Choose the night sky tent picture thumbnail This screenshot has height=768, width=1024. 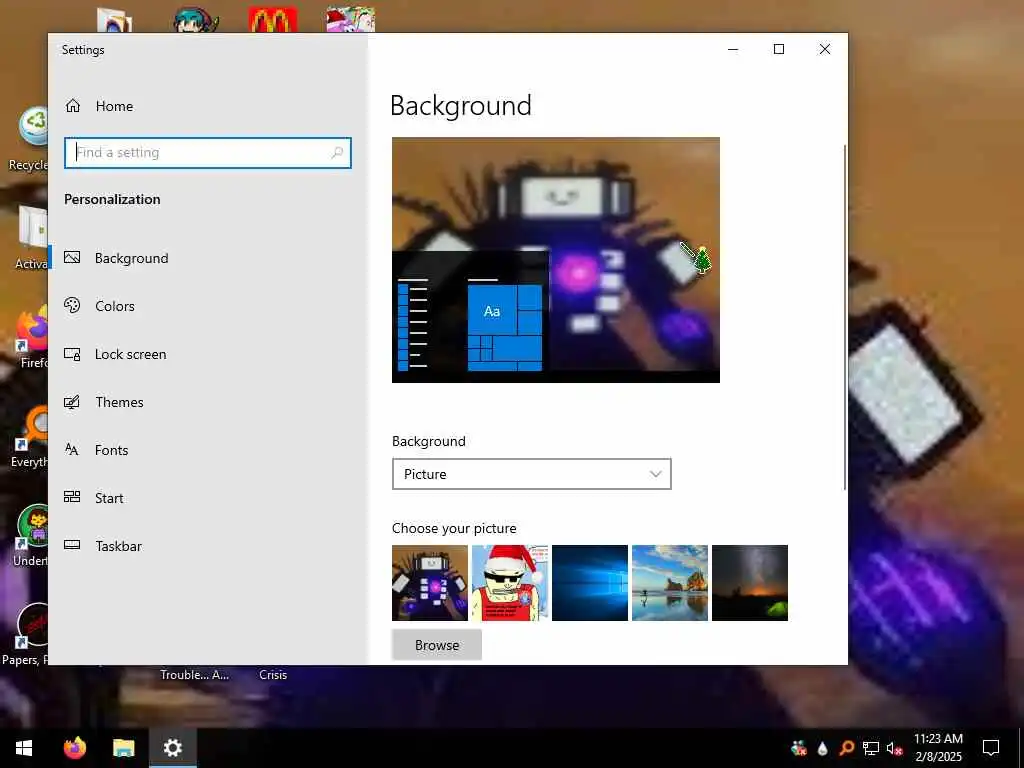point(750,583)
